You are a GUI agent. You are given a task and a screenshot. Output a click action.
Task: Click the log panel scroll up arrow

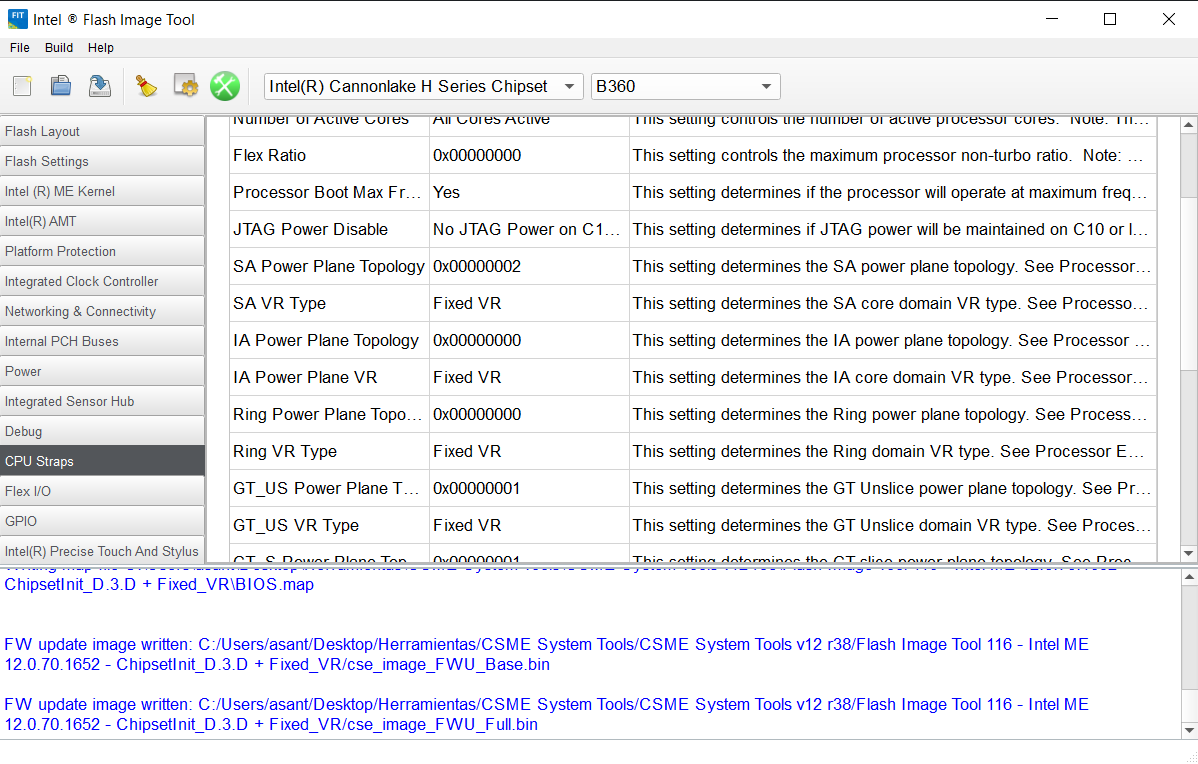[x=1189, y=578]
